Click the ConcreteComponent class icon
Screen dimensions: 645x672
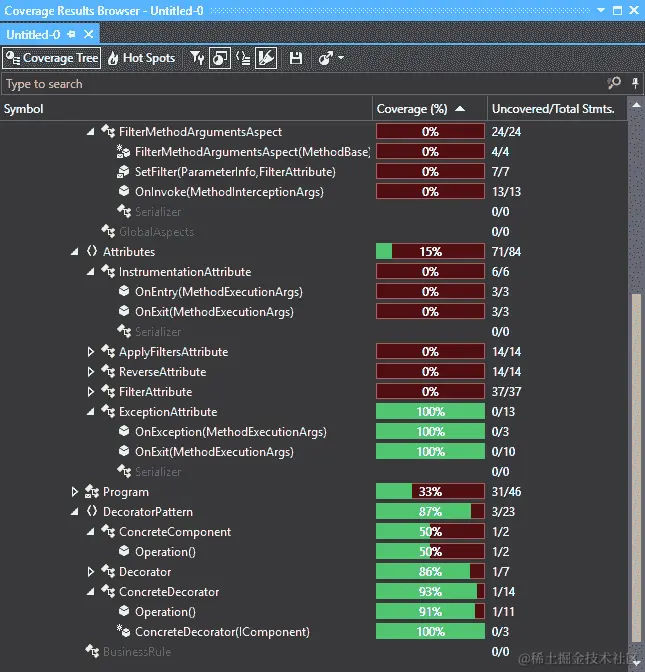[x=108, y=531]
